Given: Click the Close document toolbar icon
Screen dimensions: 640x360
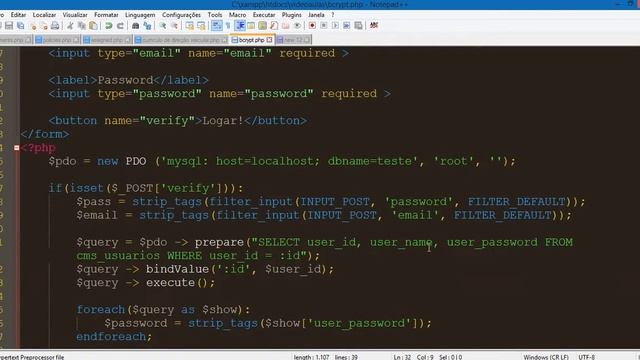Looking at the screenshot, I should (x=33, y=25).
